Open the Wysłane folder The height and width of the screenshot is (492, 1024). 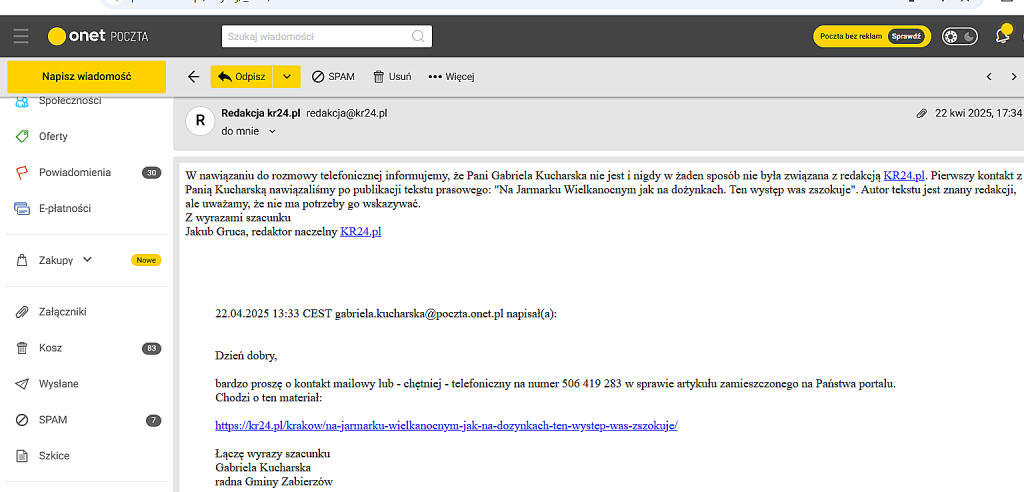click(58, 384)
